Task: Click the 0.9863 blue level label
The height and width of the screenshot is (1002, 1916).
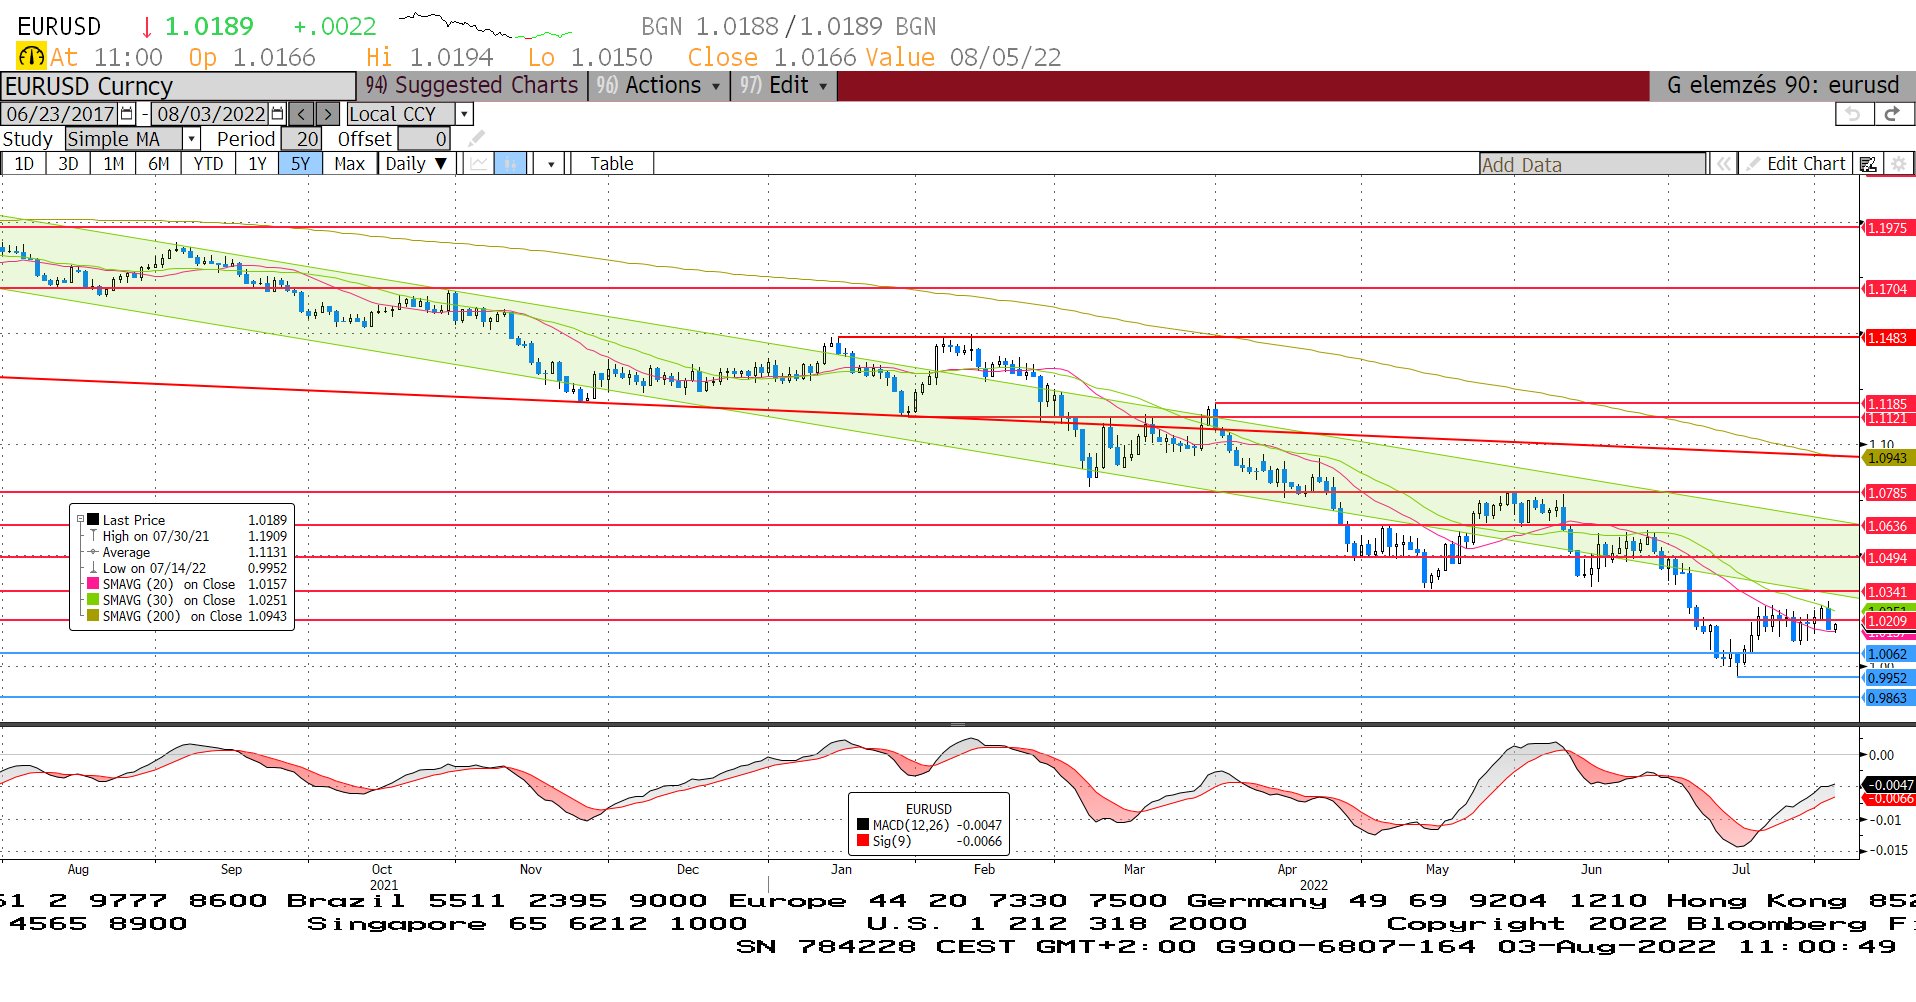Action: [x=1888, y=698]
